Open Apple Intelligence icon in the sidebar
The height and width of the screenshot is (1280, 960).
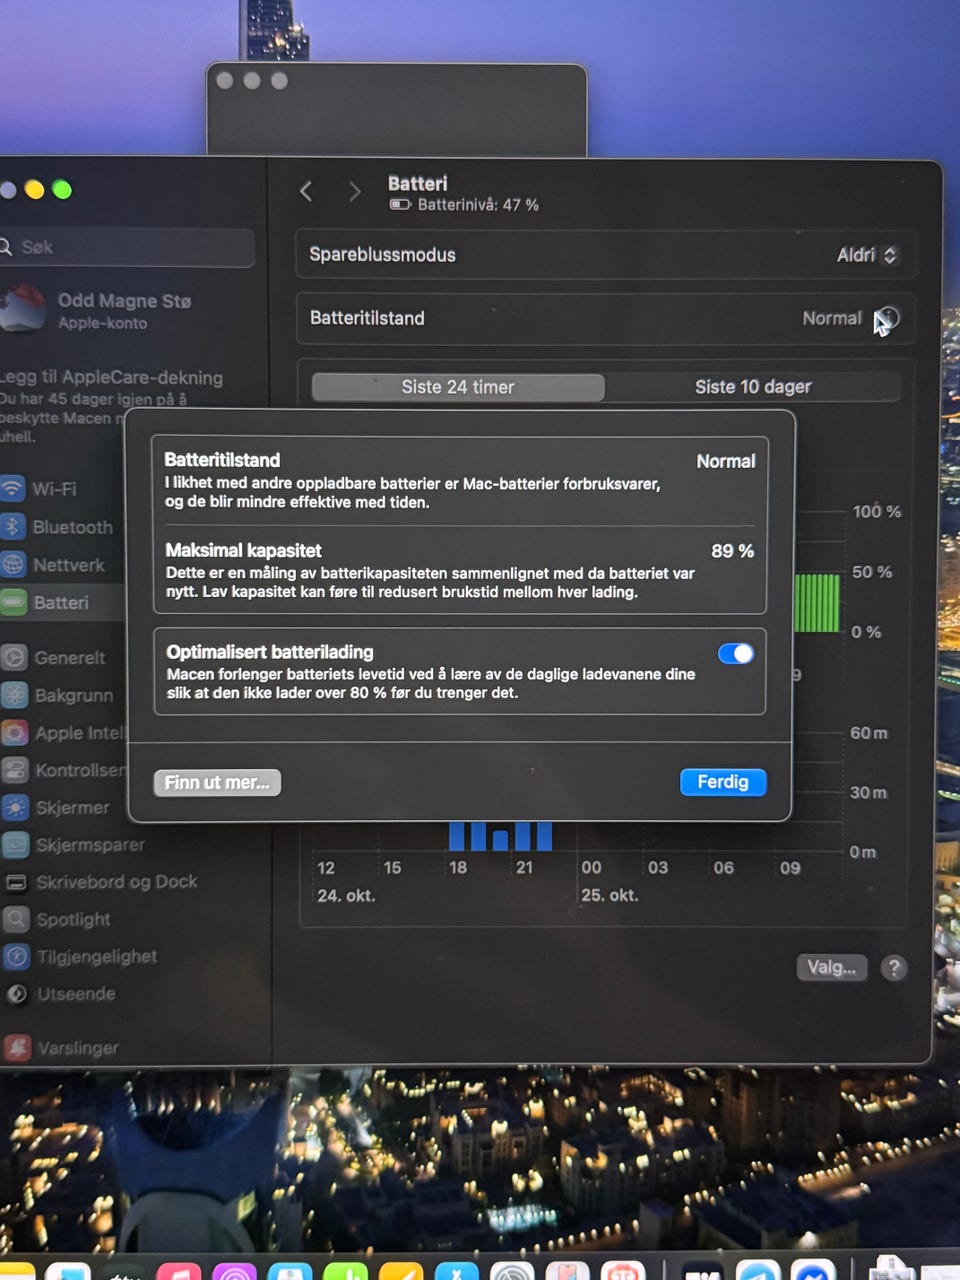coord(15,733)
